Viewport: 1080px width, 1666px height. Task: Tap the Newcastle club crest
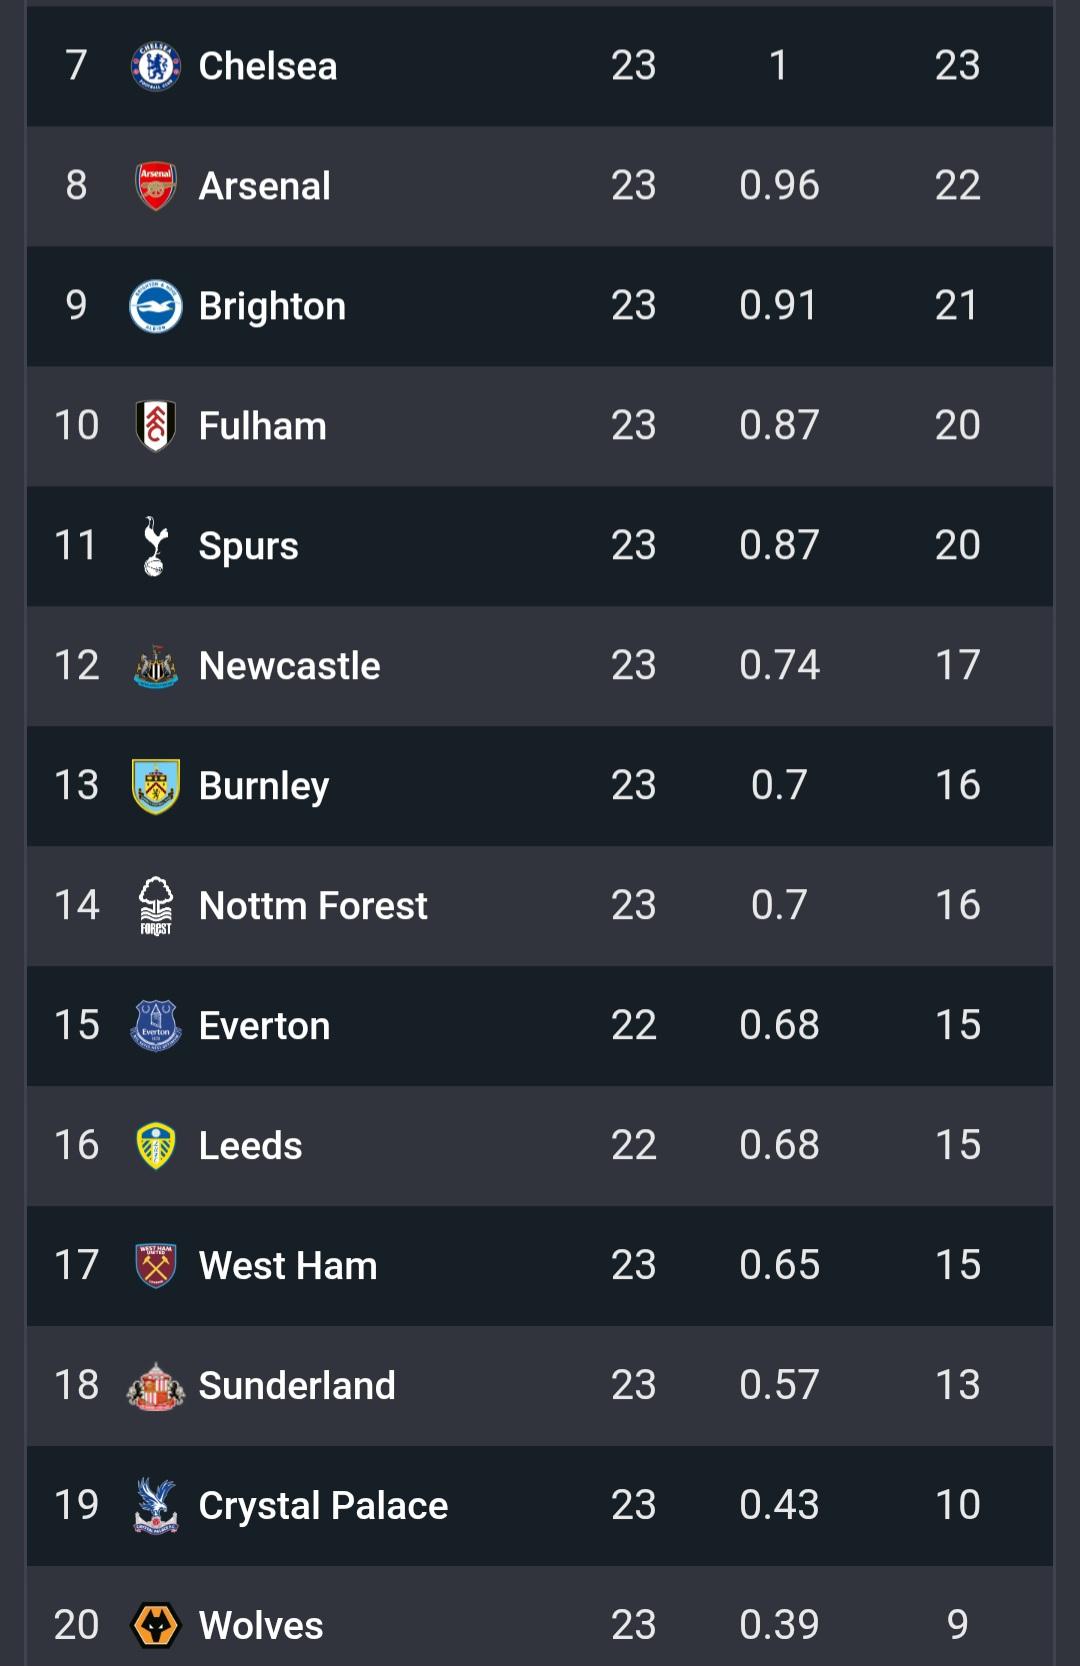click(156, 666)
